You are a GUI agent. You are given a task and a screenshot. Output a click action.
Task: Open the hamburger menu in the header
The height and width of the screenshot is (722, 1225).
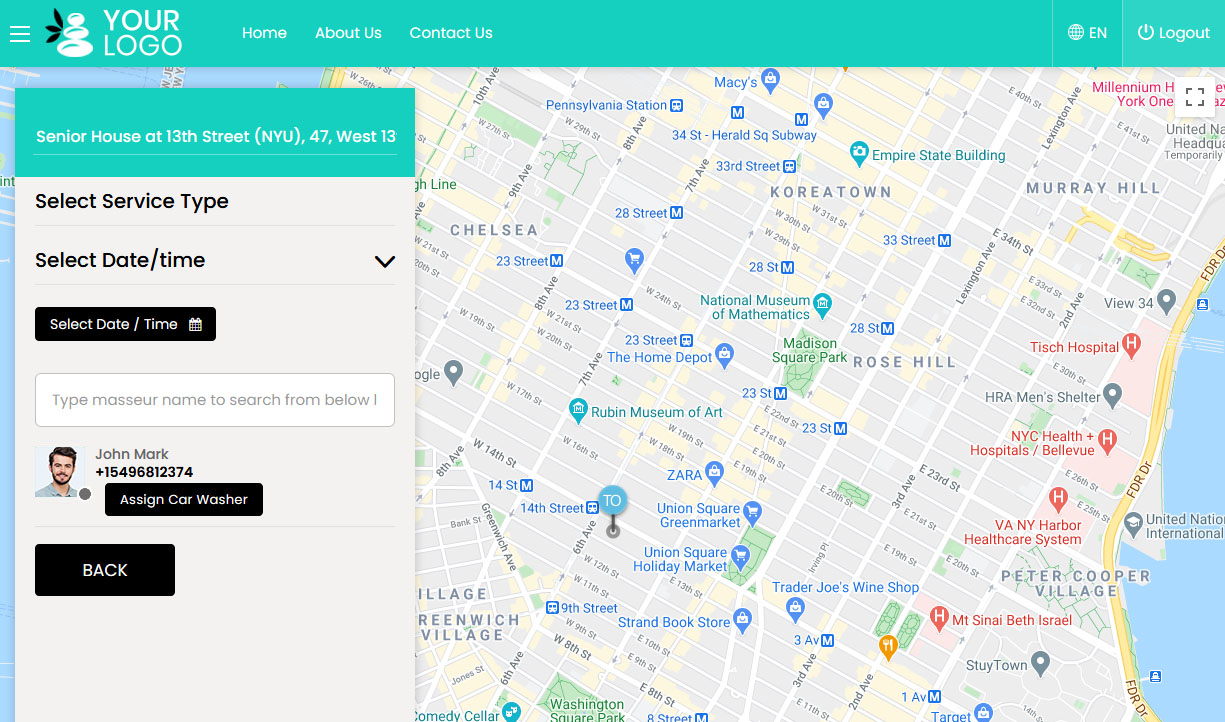[x=20, y=33]
